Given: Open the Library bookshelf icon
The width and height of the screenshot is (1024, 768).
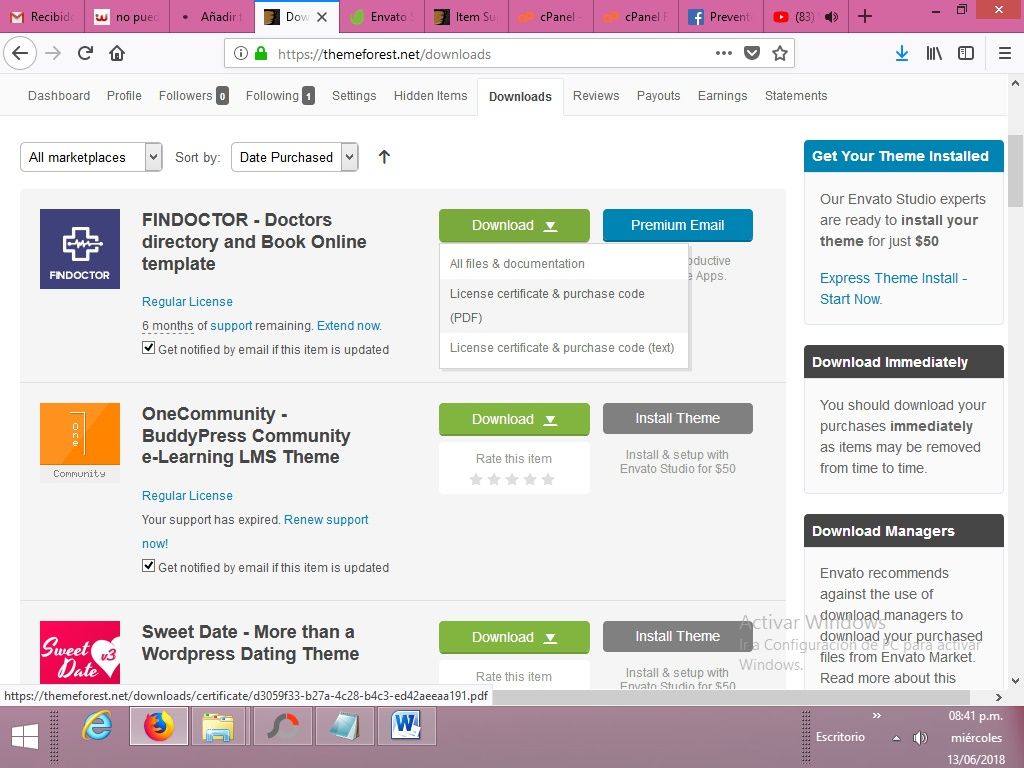Looking at the screenshot, I should [x=934, y=54].
